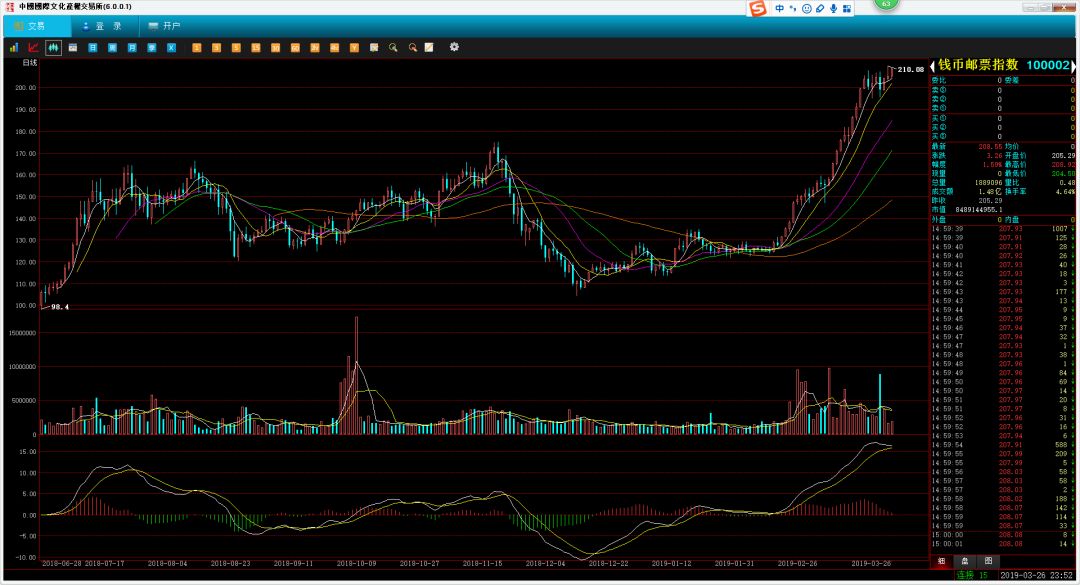Image resolution: width=1080 pixels, height=585 pixels.
Task: Open the drawing pencil tool icon
Action: [x=429, y=48]
